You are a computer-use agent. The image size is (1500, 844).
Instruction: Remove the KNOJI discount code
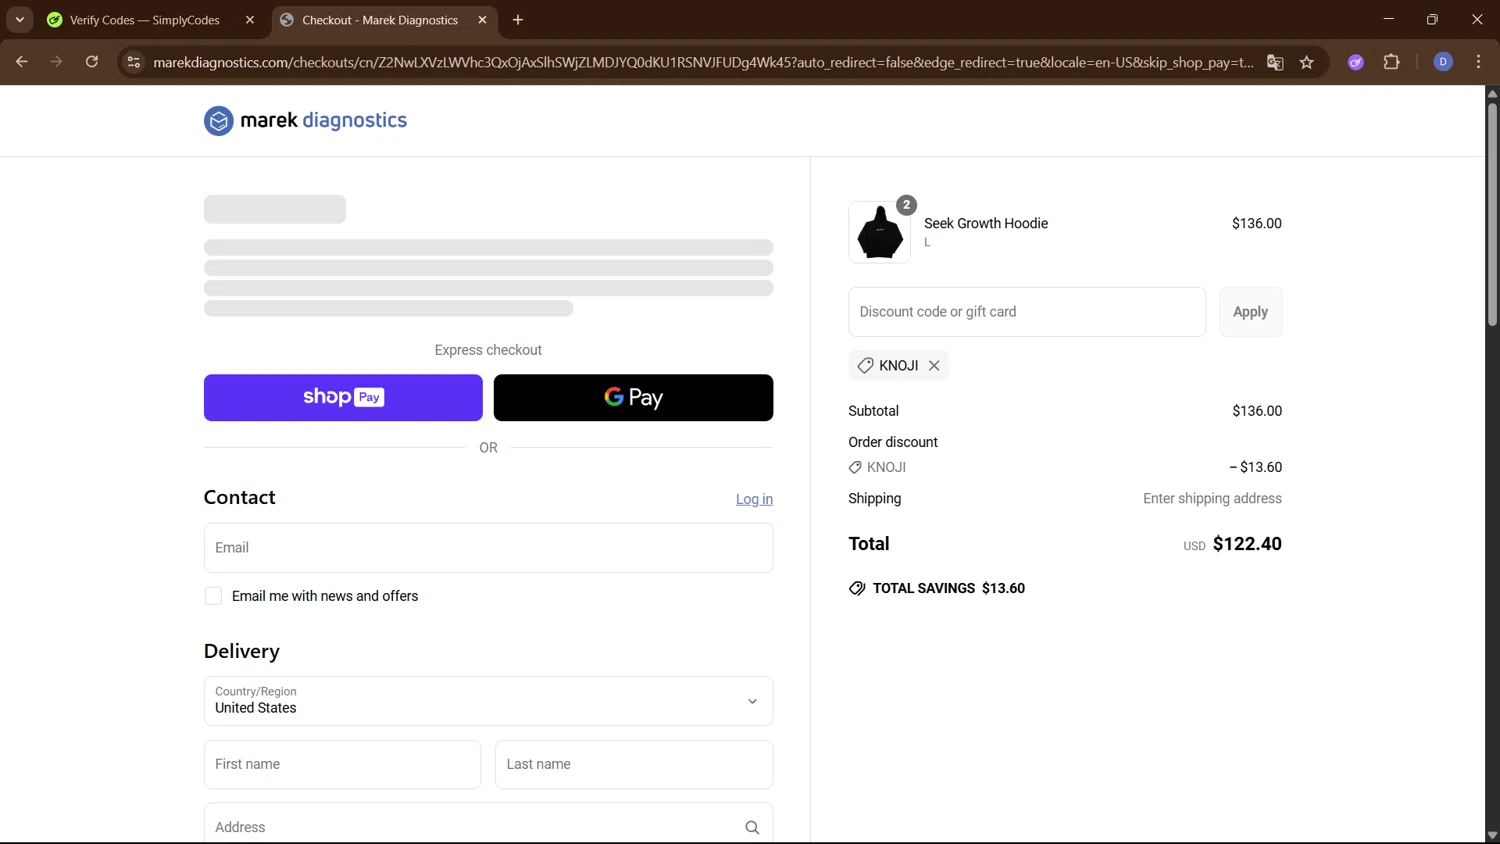tap(934, 366)
